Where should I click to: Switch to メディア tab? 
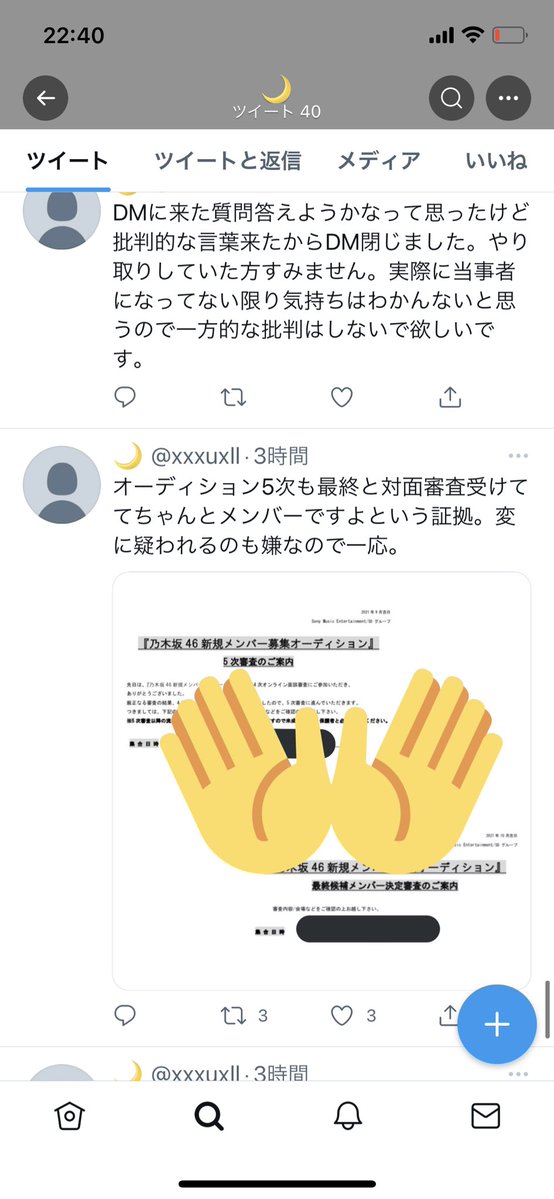coord(379,161)
